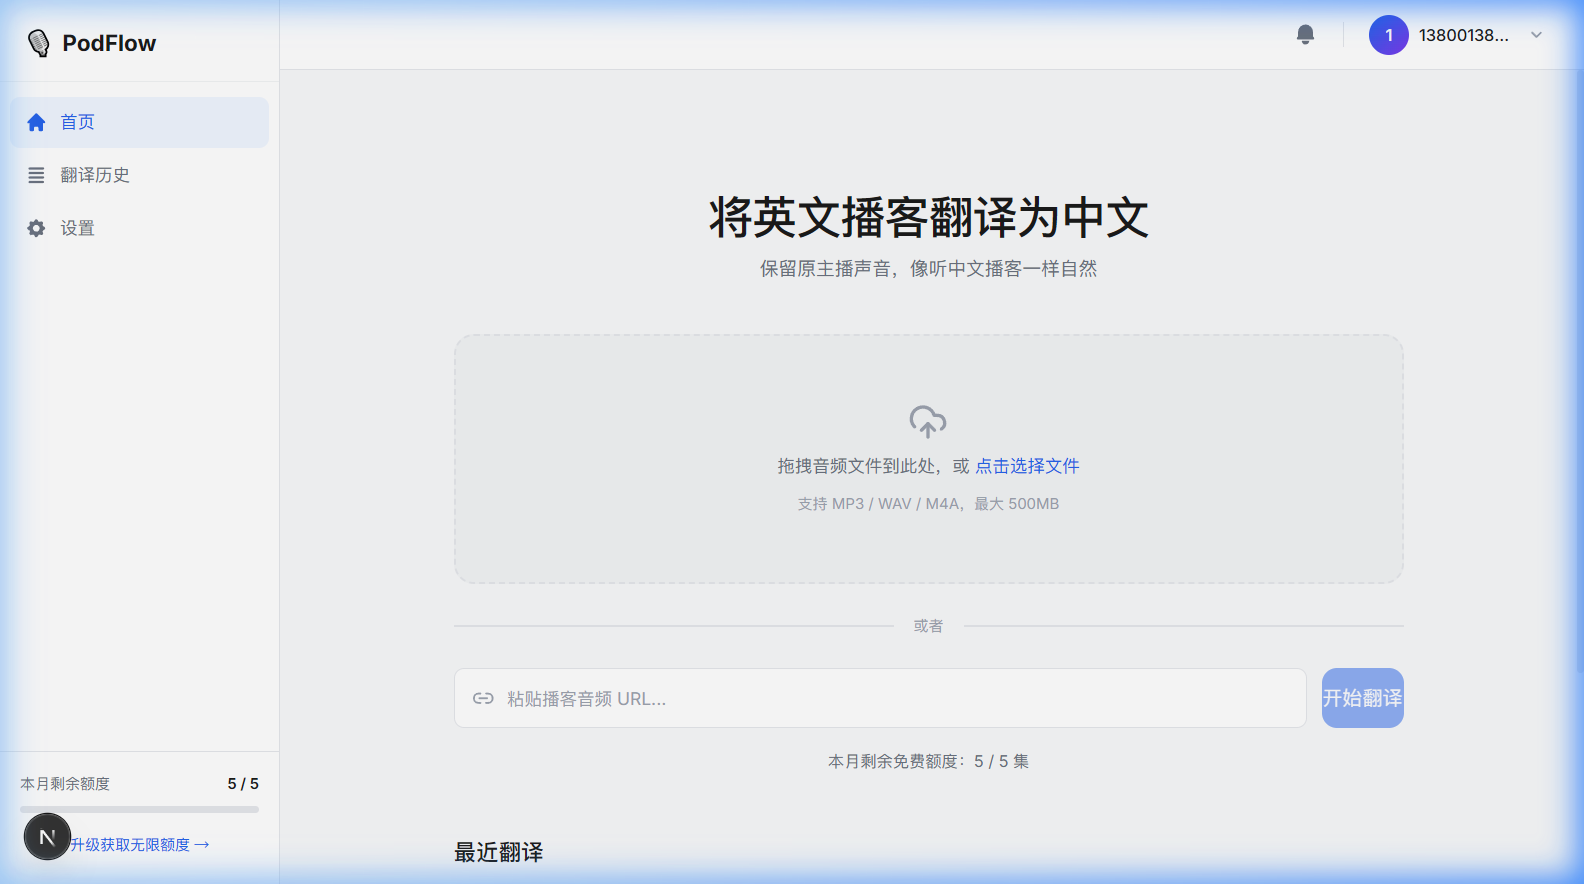Click the round N badge icon
The height and width of the screenshot is (884, 1584).
point(47,837)
